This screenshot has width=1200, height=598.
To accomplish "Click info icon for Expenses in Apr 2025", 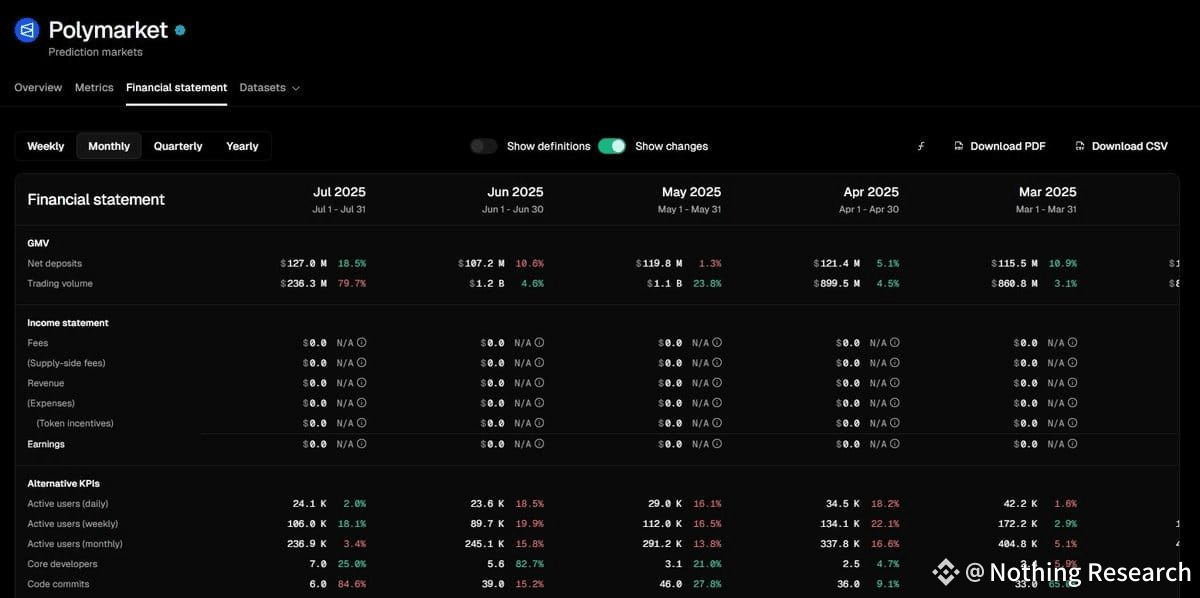I will pos(895,403).
